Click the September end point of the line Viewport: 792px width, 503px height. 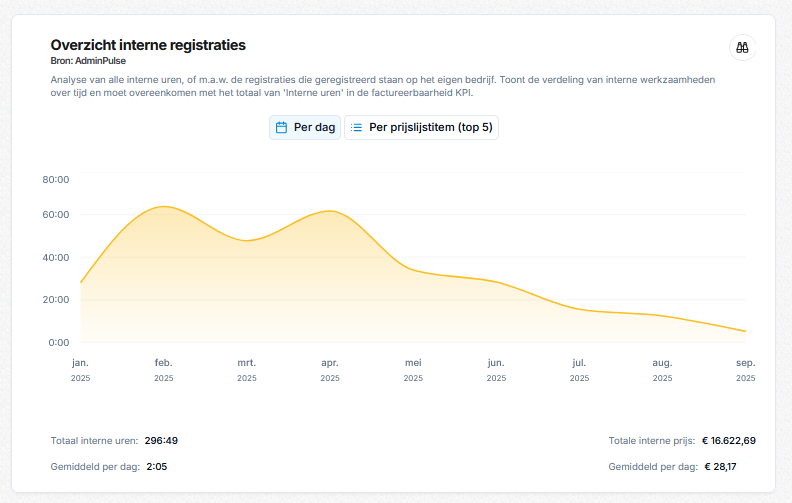coord(745,331)
